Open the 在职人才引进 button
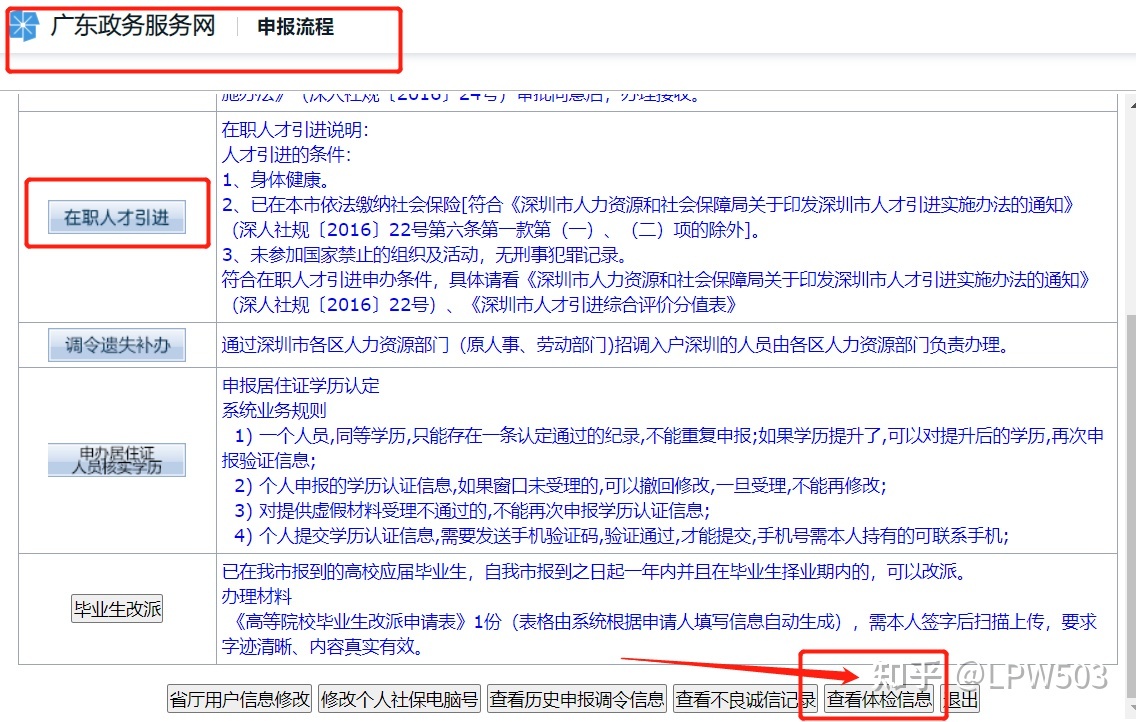 (117, 217)
